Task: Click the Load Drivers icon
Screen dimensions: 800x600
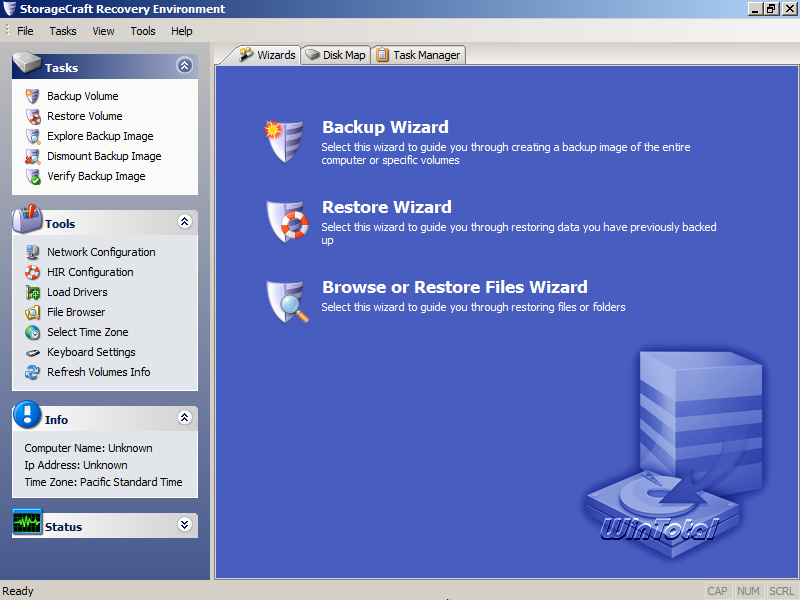Action: click(33, 292)
